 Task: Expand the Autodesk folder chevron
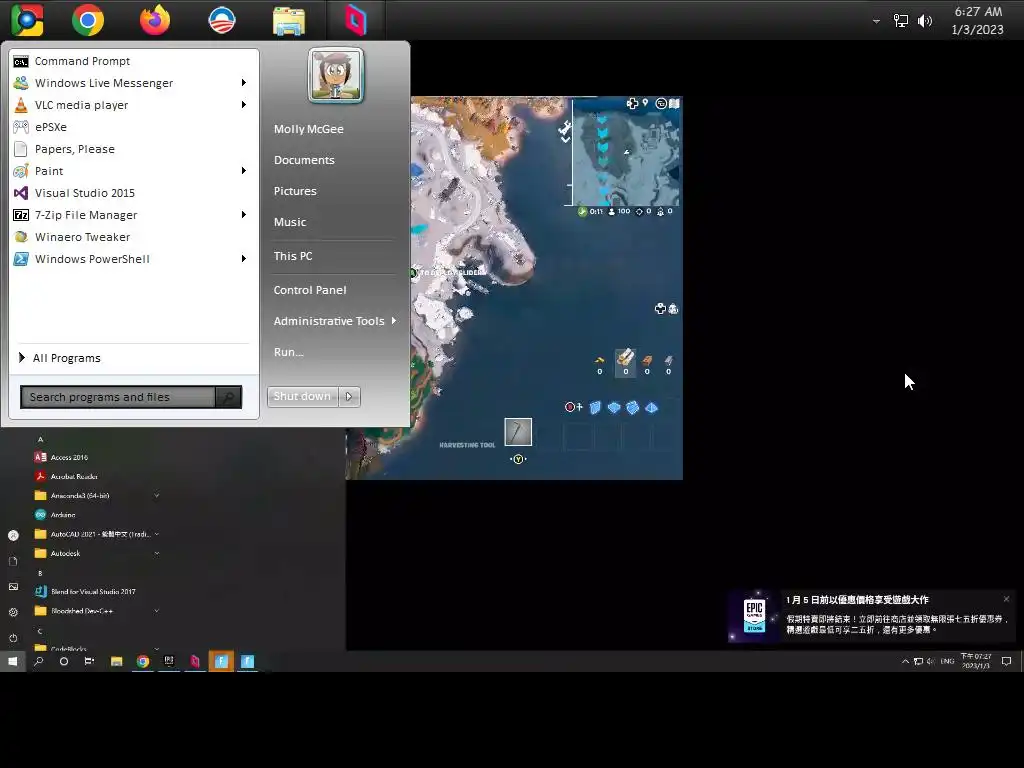click(157, 553)
